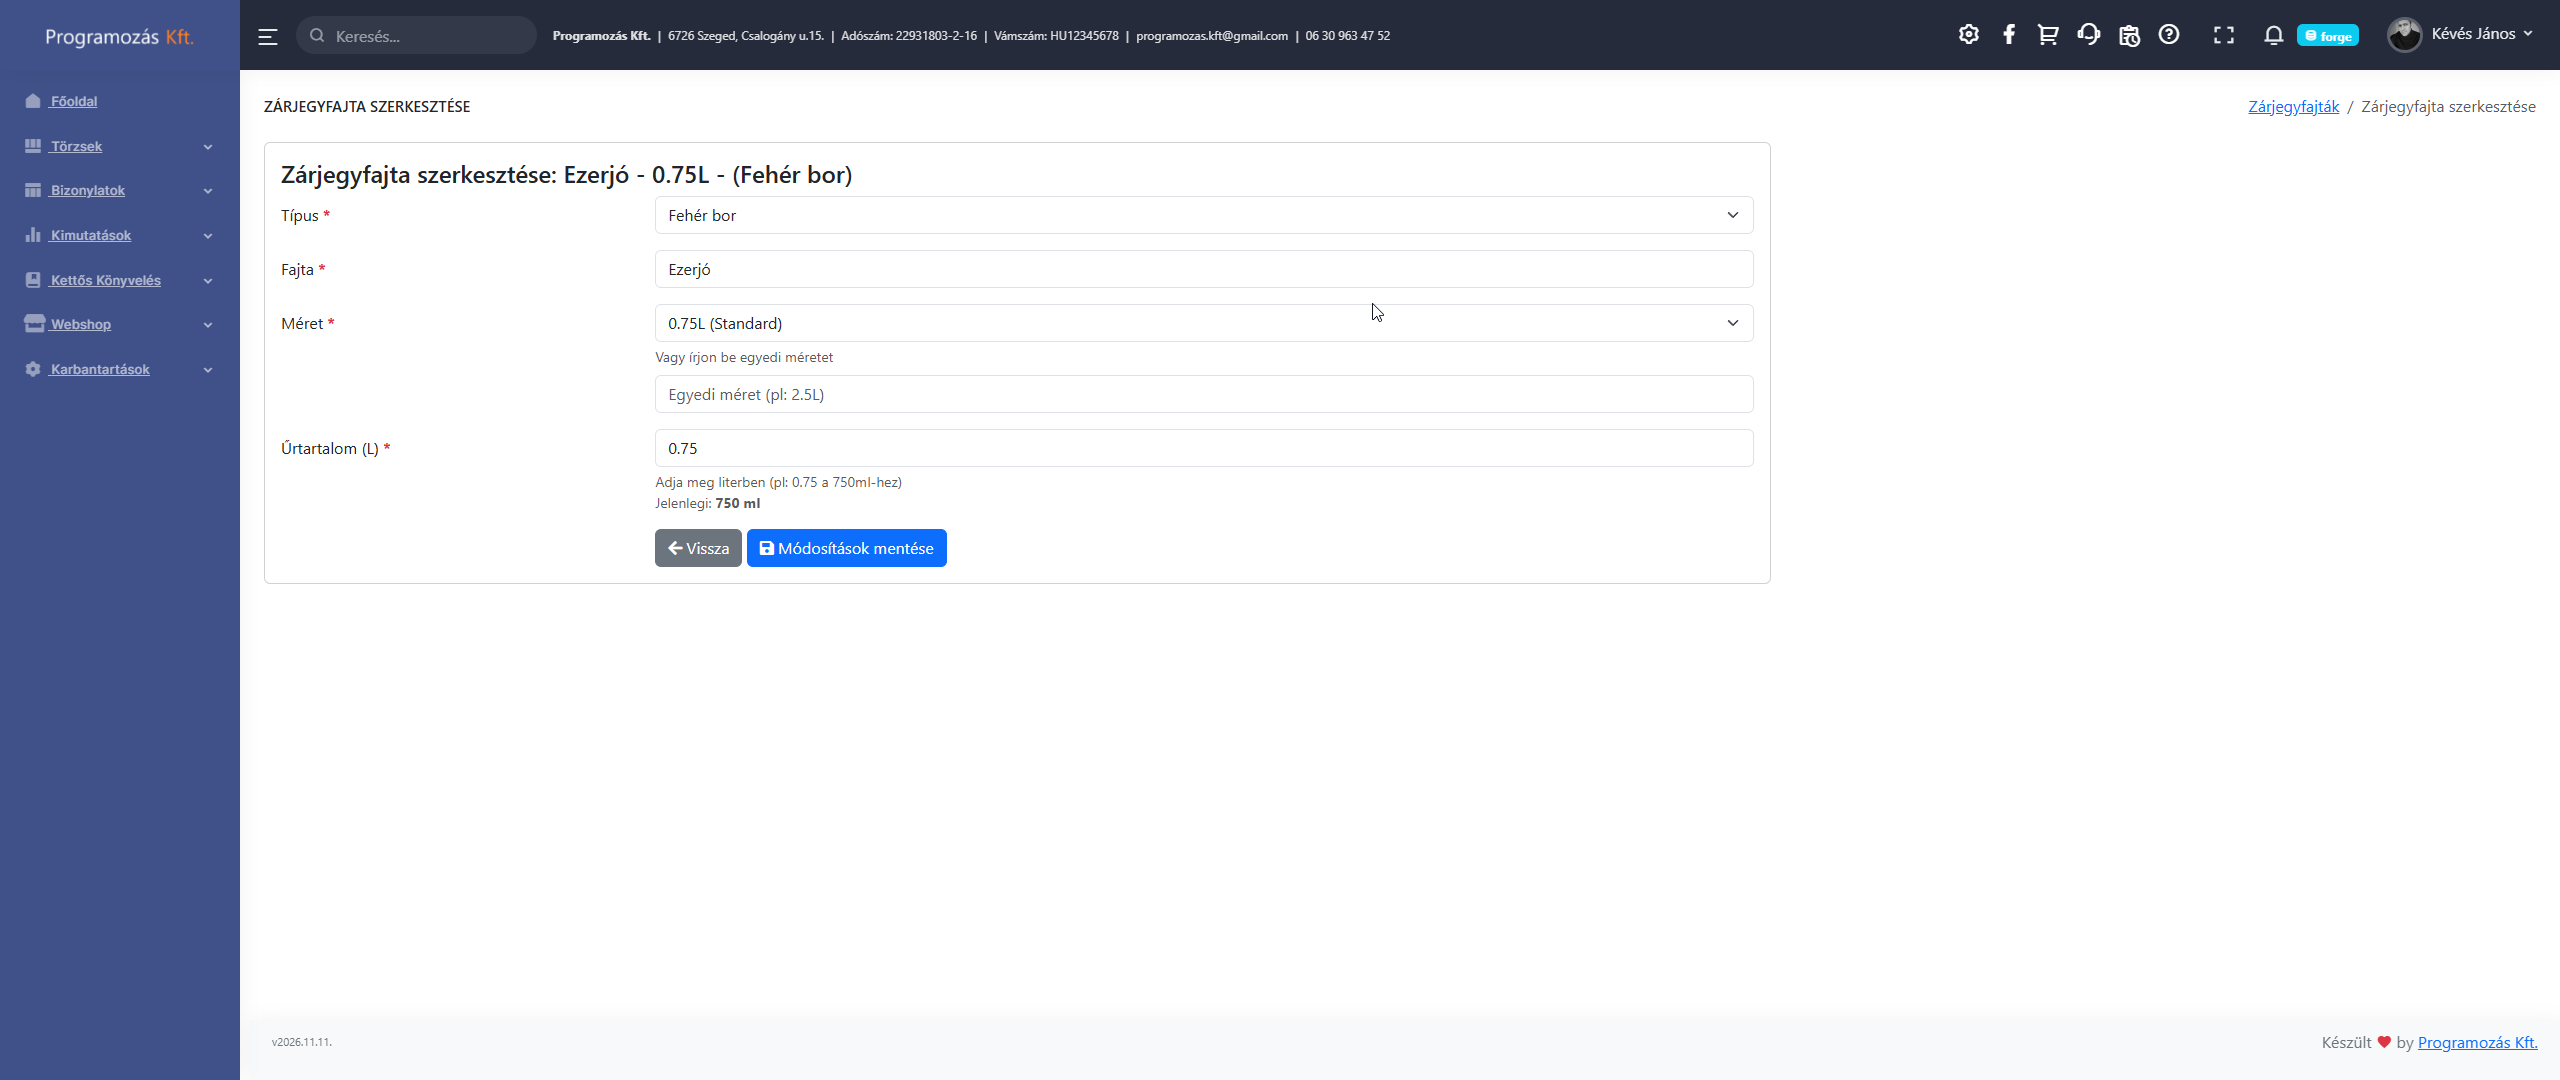Click the Vissza back button
This screenshot has width=2560, height=1080.
tap(698, 548)
